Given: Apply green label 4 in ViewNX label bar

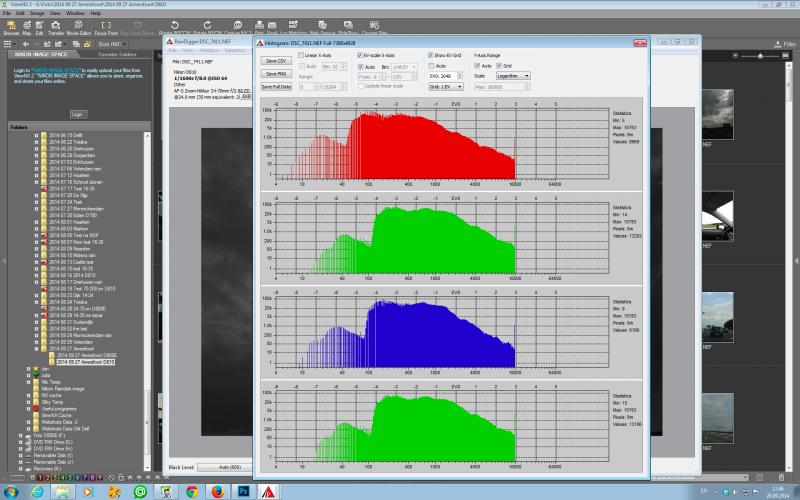Looking at the screenshot, I should (x=63, y=478).
